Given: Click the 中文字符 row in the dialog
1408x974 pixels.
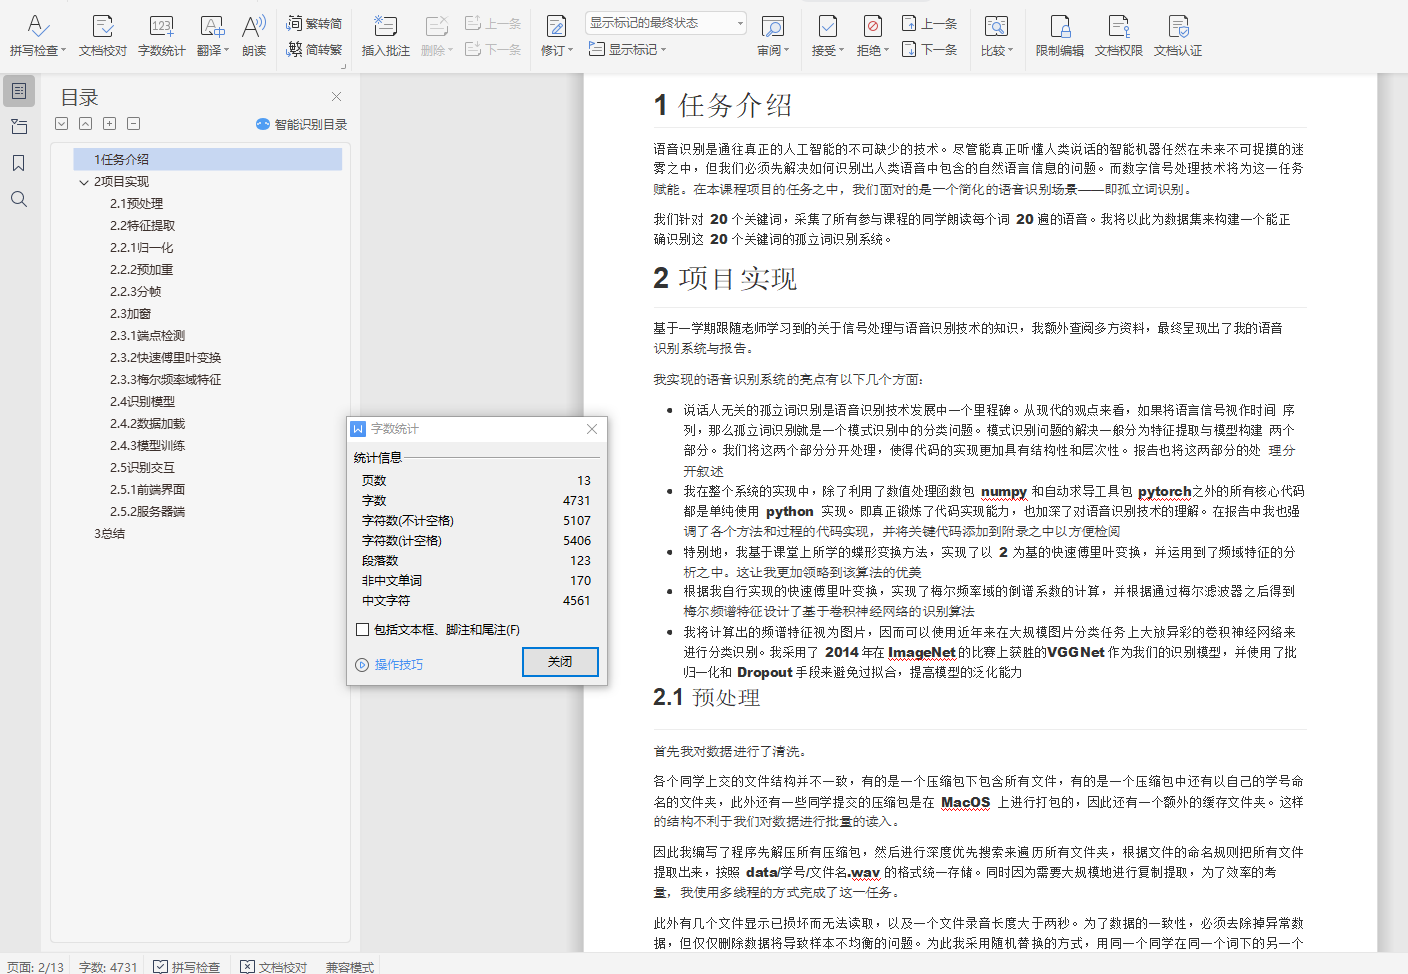Looking at the screenshot, I should click(x=476, y=601).
